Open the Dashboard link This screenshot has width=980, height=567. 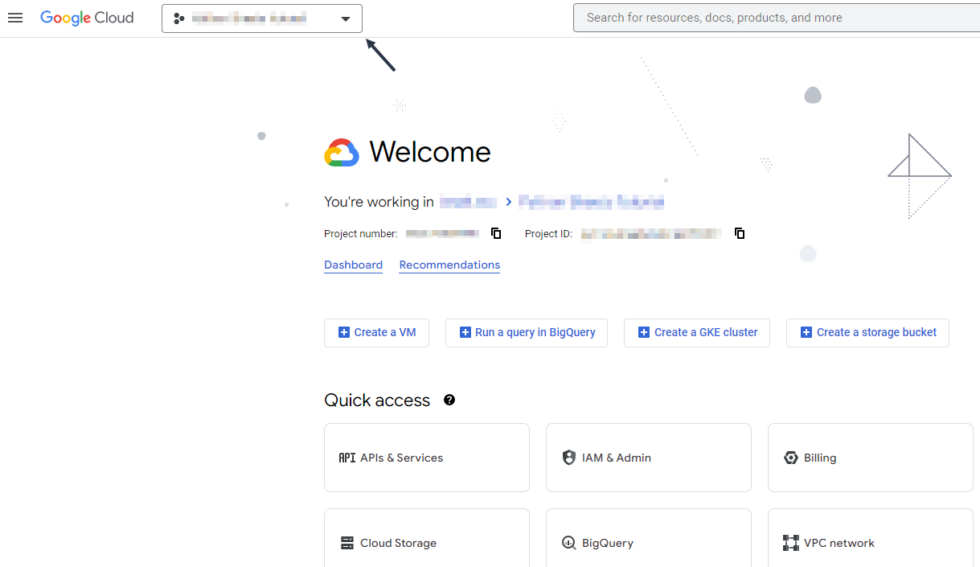pyautogui.click(x=353, y=265)
